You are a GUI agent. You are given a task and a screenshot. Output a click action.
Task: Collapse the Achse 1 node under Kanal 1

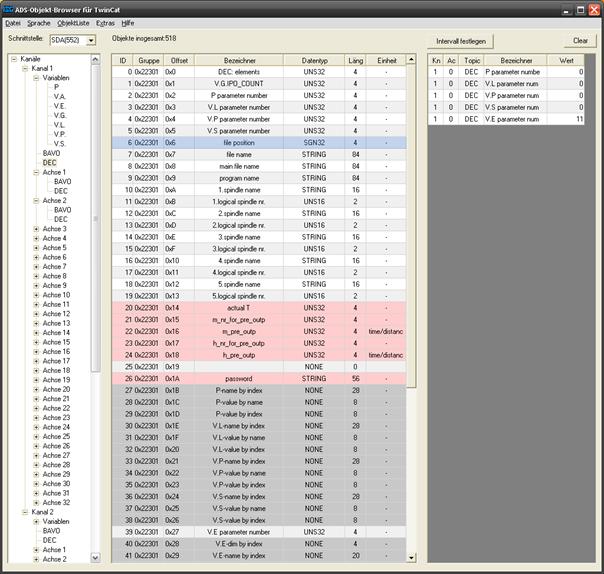36,172
